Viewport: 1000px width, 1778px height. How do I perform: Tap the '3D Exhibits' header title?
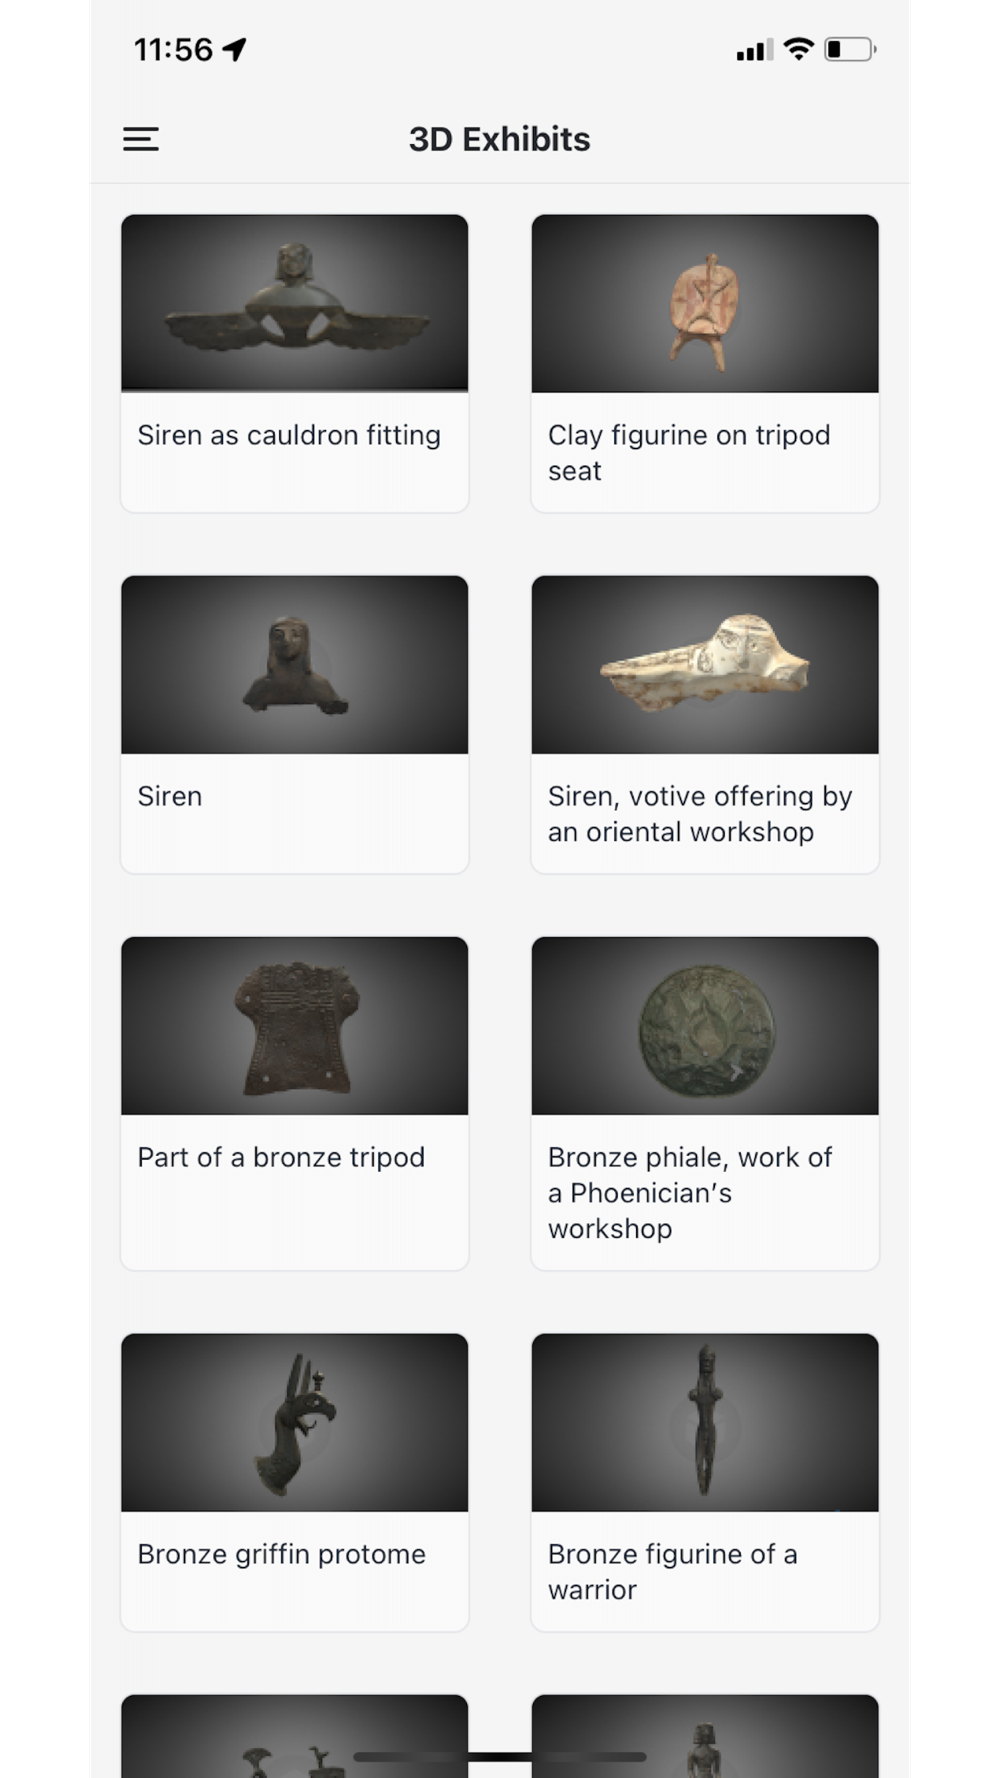[499, 139]
